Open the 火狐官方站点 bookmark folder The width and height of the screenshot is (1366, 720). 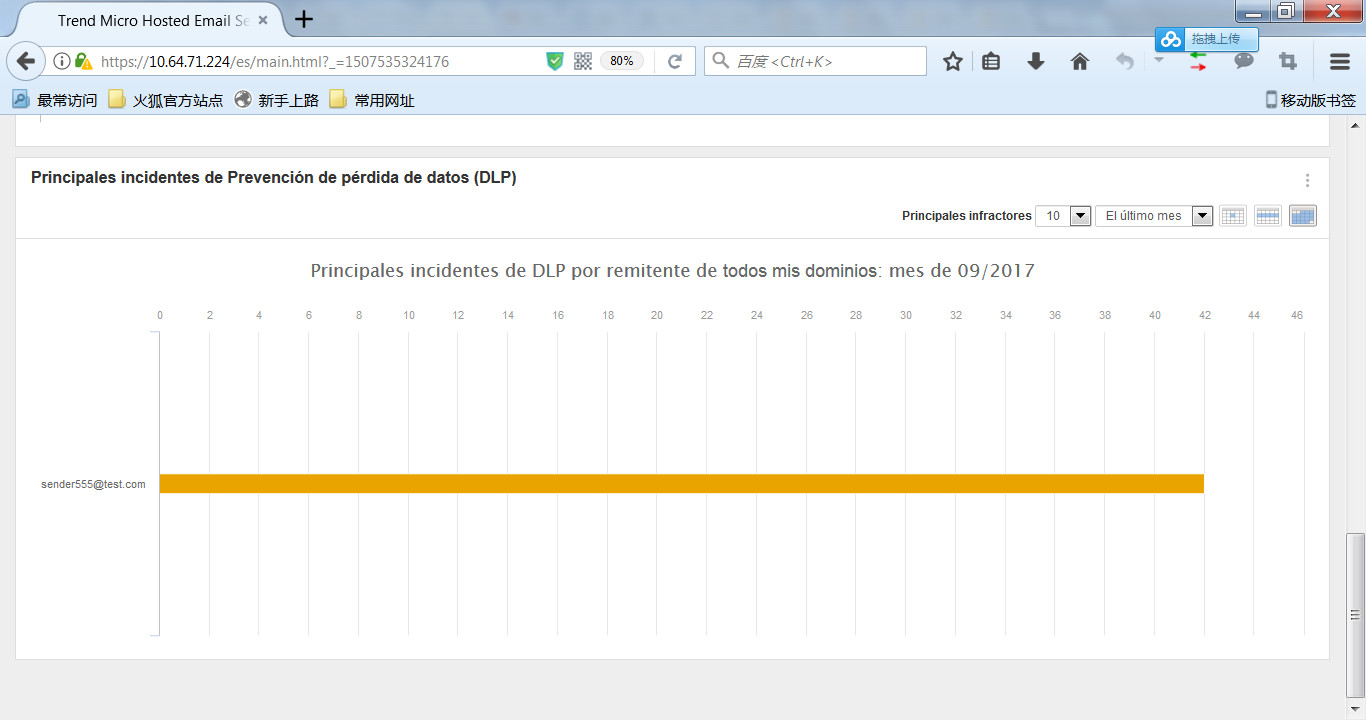[x=166, y=100]
